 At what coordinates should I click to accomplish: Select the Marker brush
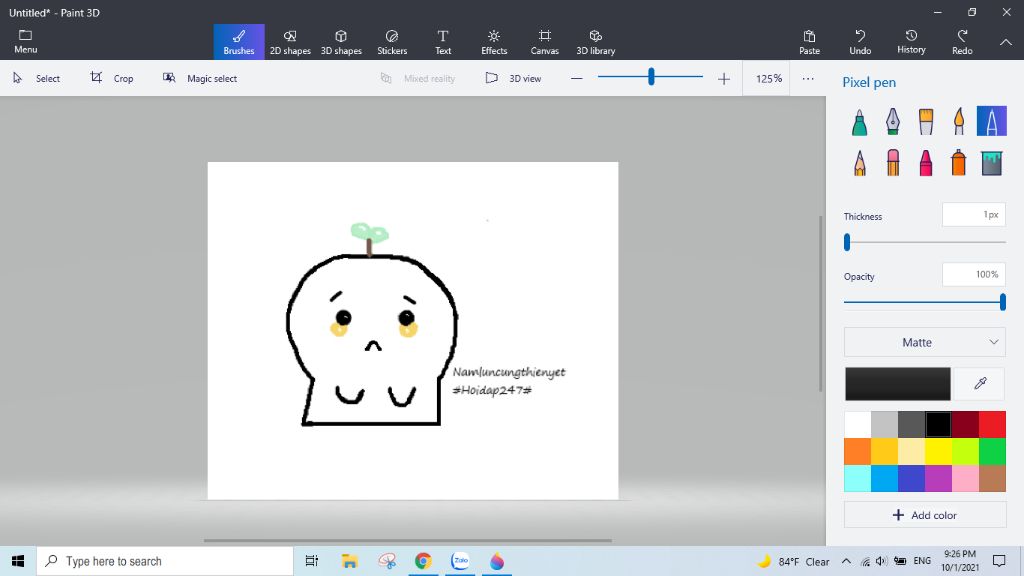[x=859, y=122]
